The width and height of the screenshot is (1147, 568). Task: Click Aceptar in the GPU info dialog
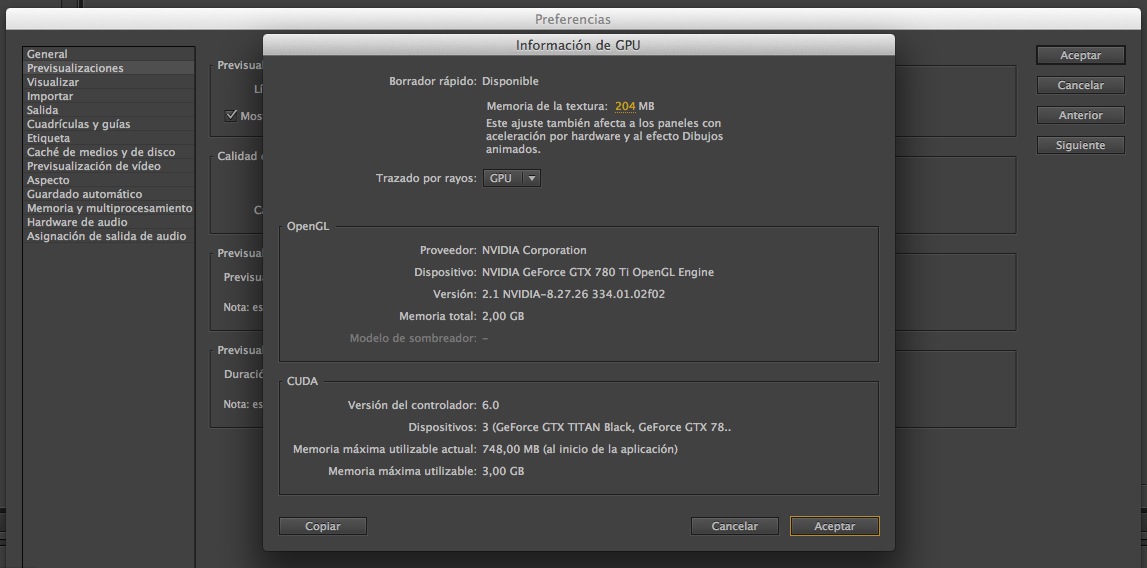pos(835,526)
